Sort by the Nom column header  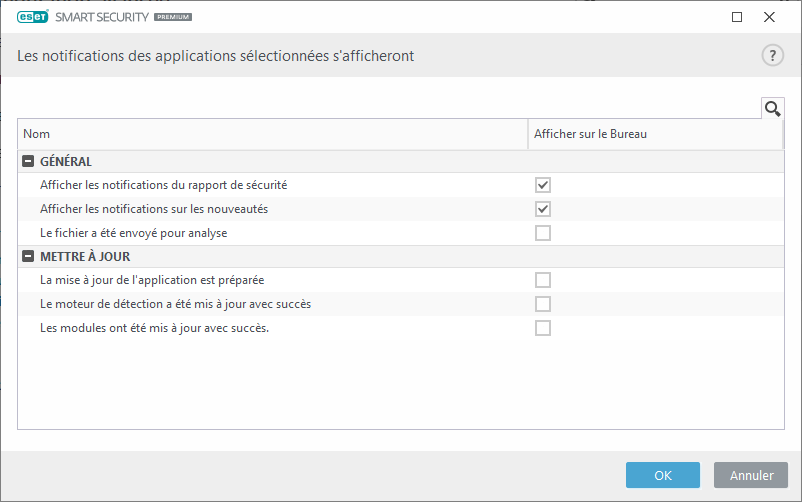click(x=273, y=134)
